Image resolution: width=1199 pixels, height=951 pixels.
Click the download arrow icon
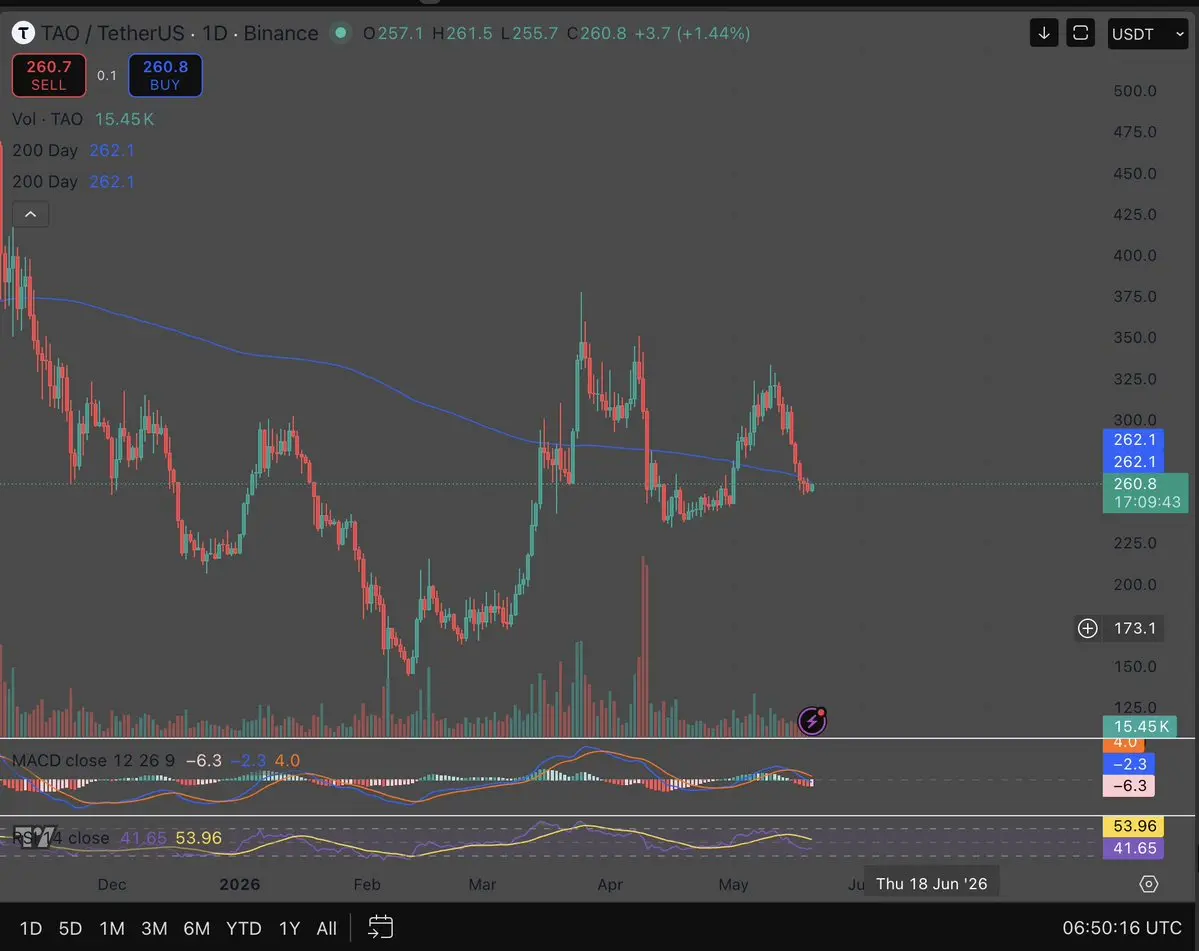pyautogui.click(x=1044, y=33)
